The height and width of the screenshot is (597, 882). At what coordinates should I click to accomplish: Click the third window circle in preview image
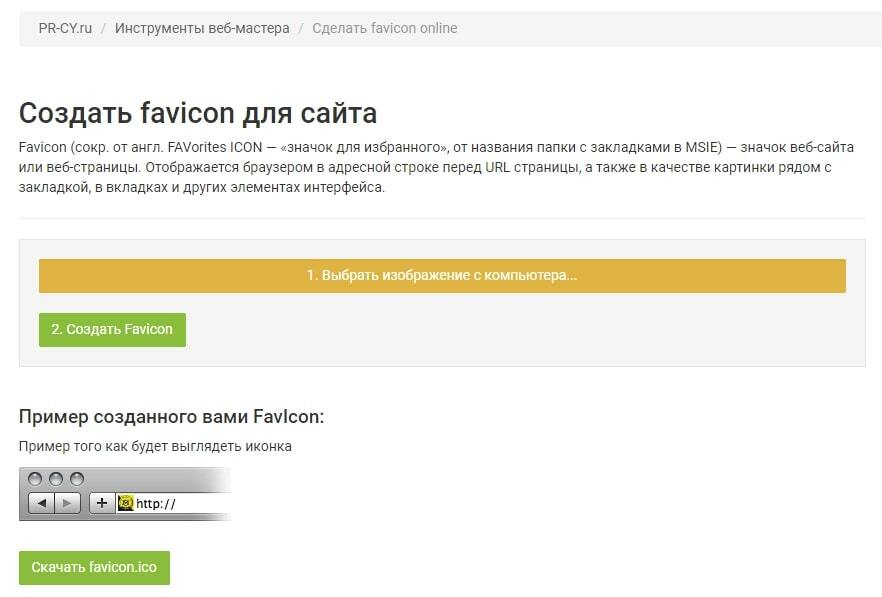click(x=76, y=479)
